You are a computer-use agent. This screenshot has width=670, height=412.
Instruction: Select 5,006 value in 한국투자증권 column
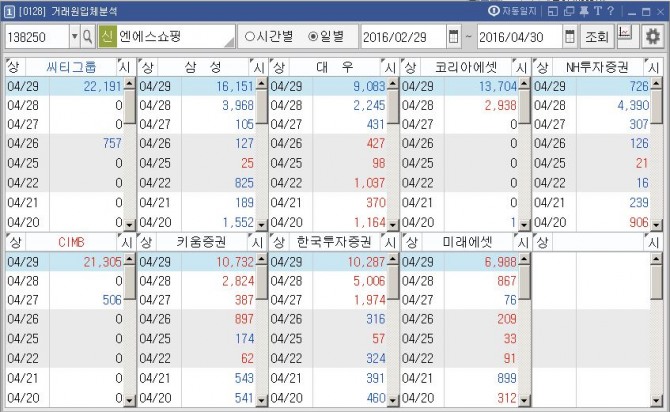tap(369, 281)
